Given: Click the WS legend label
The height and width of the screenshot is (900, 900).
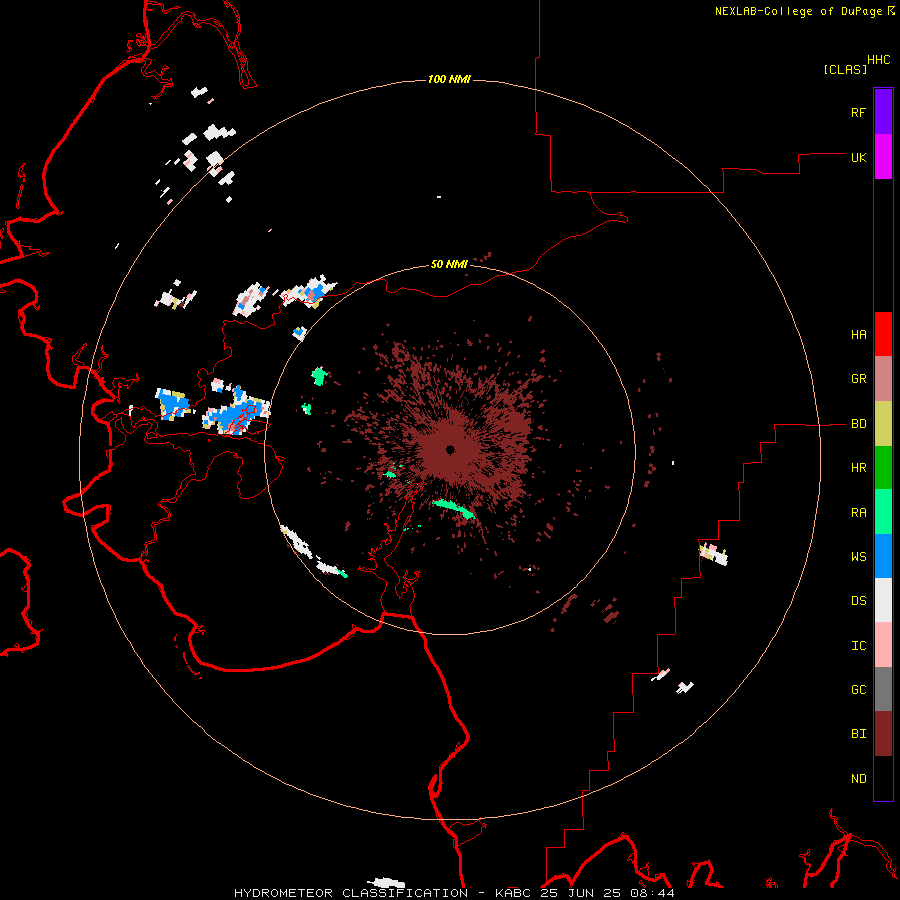Looking at the screenshot, I should (x=858, y=557).
